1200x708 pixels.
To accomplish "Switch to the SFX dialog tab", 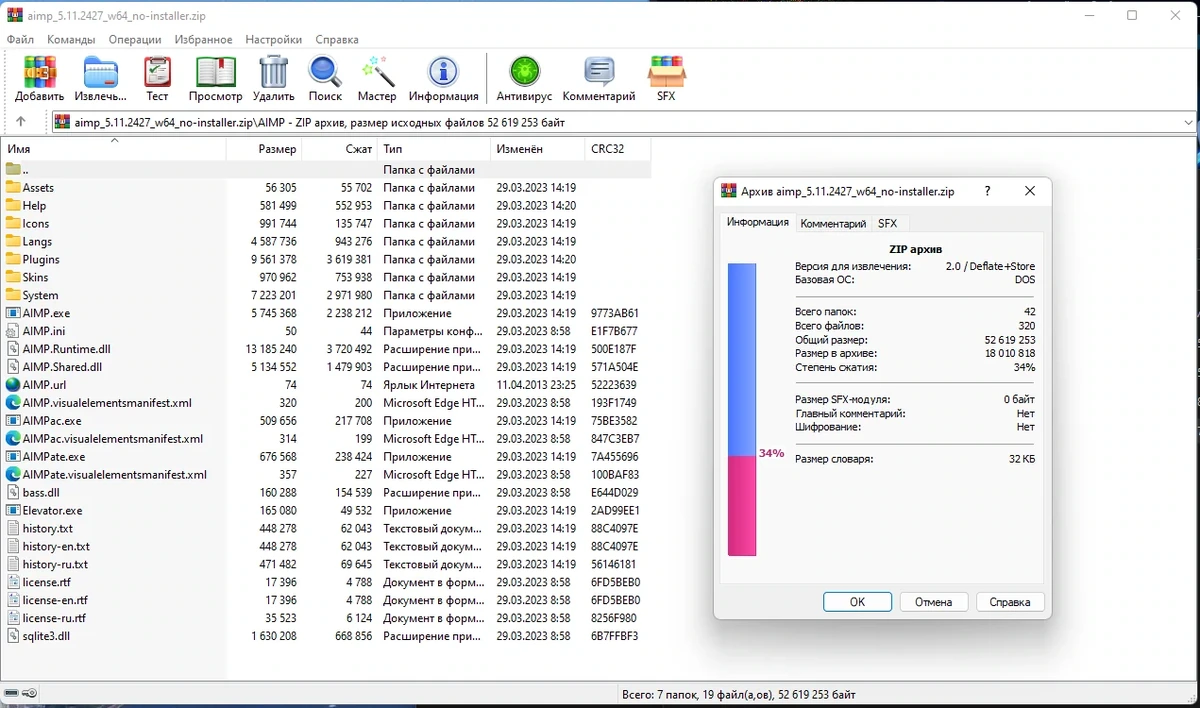I will [x=888, y=223].
